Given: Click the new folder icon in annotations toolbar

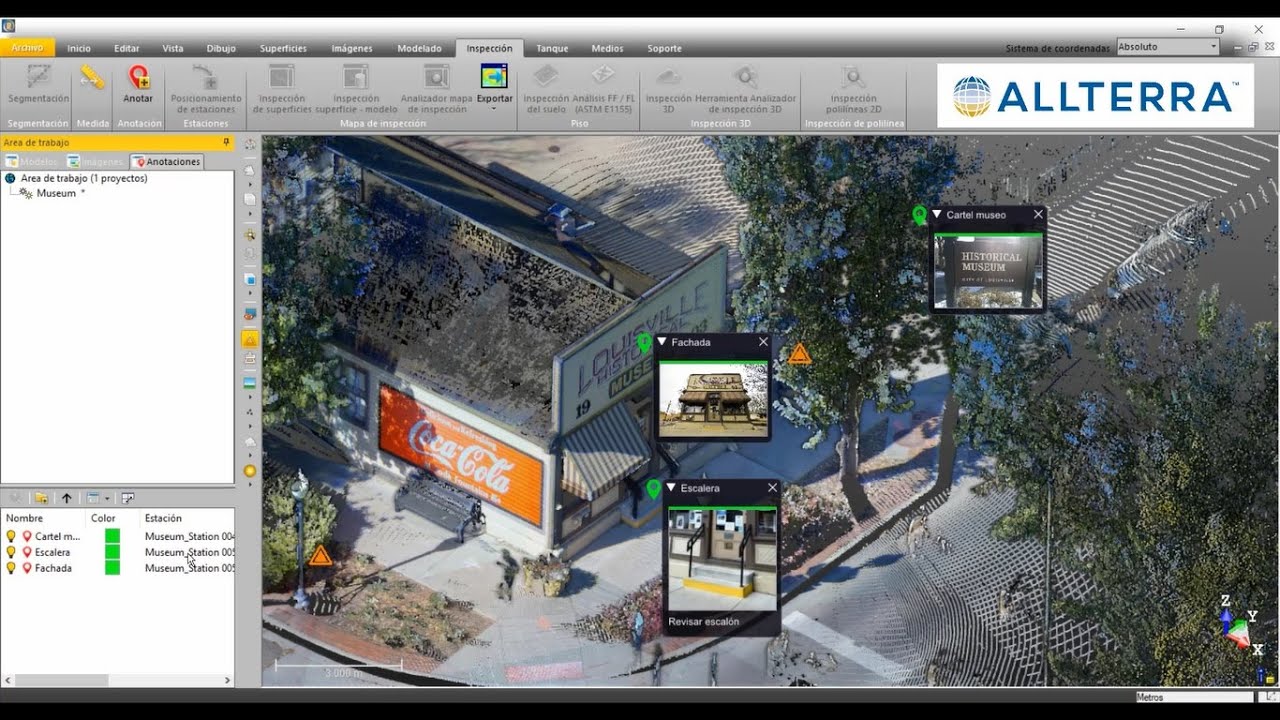Looking at the screenshot, I should pyautogui.click(x=41, y=497).
